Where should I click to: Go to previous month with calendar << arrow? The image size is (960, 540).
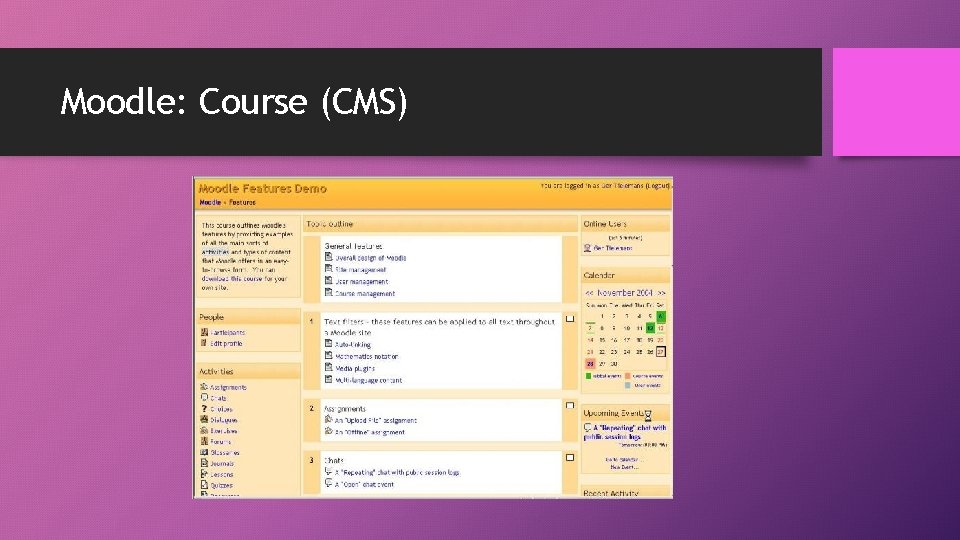pos(589,293)
